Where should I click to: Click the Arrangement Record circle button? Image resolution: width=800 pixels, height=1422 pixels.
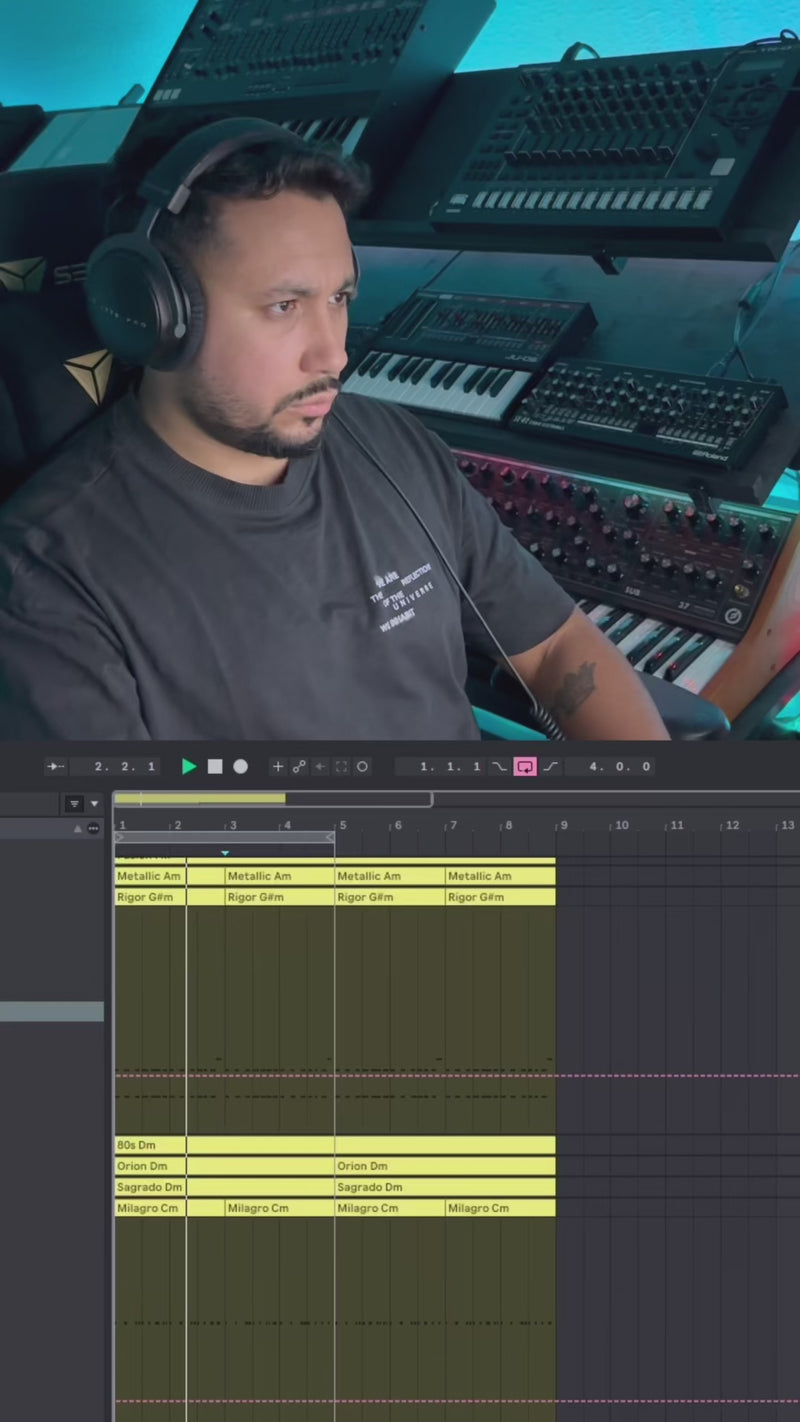[x=241, y=767]
